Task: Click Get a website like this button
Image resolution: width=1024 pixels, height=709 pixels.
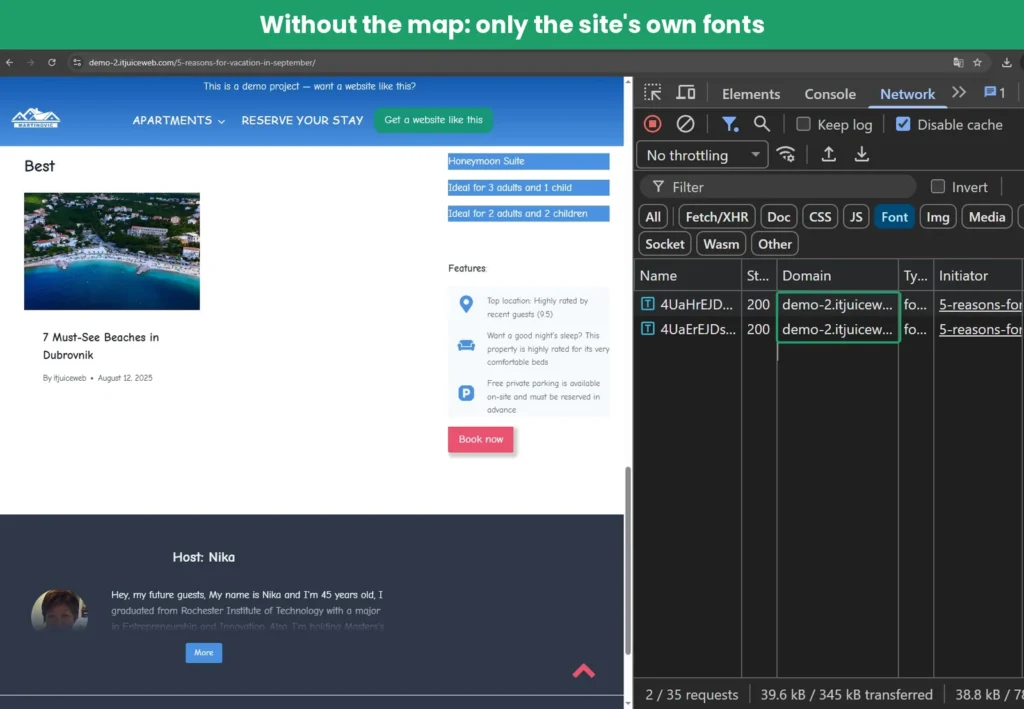Action: 434,120
